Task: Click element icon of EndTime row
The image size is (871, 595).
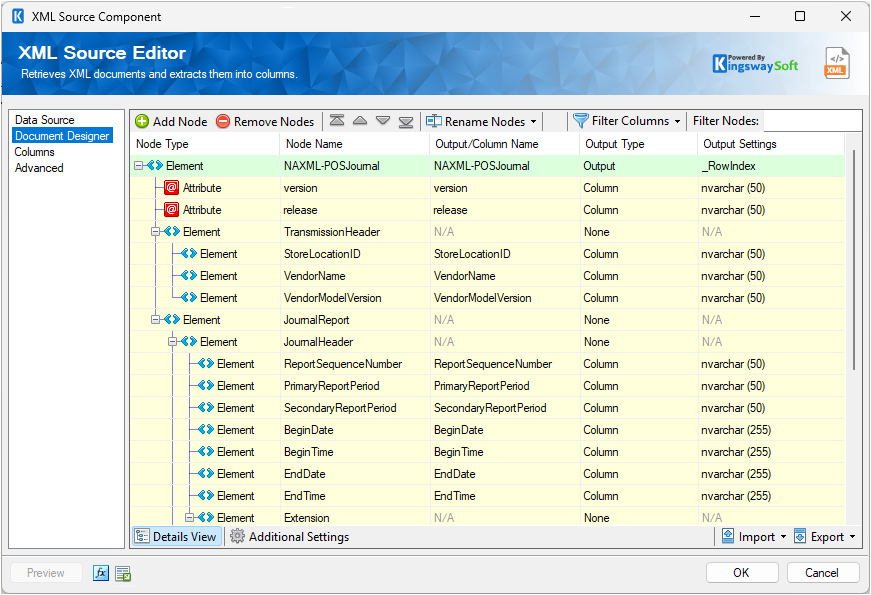Action: tap(207, 496)
